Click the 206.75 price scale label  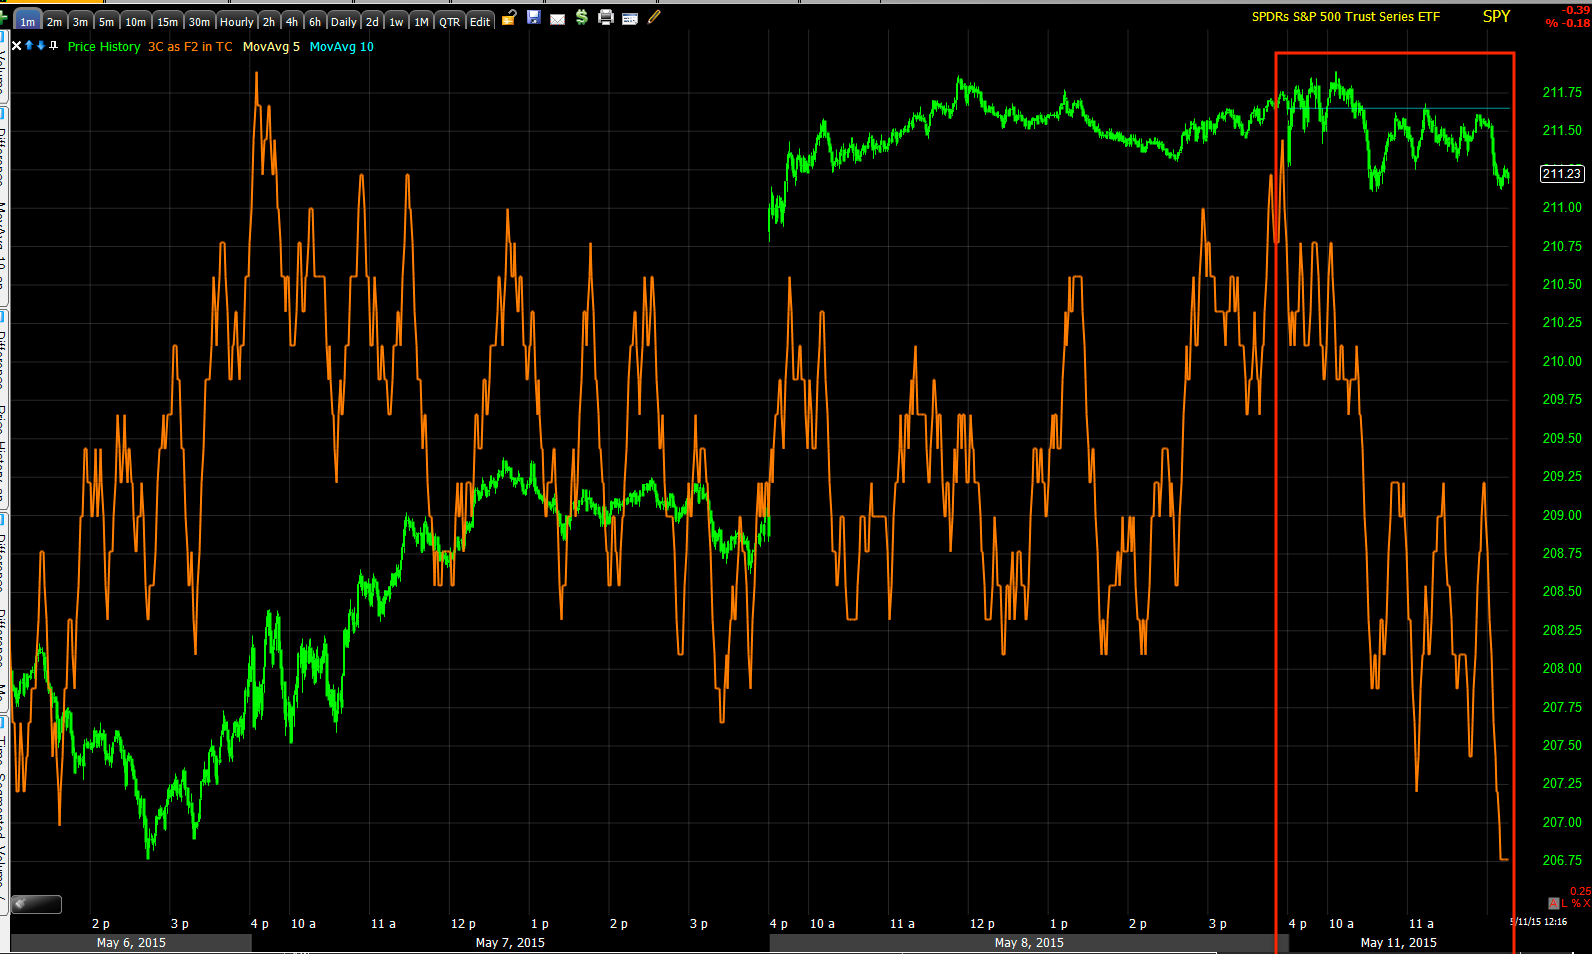pyautogui.click(x=1562, y=861)
